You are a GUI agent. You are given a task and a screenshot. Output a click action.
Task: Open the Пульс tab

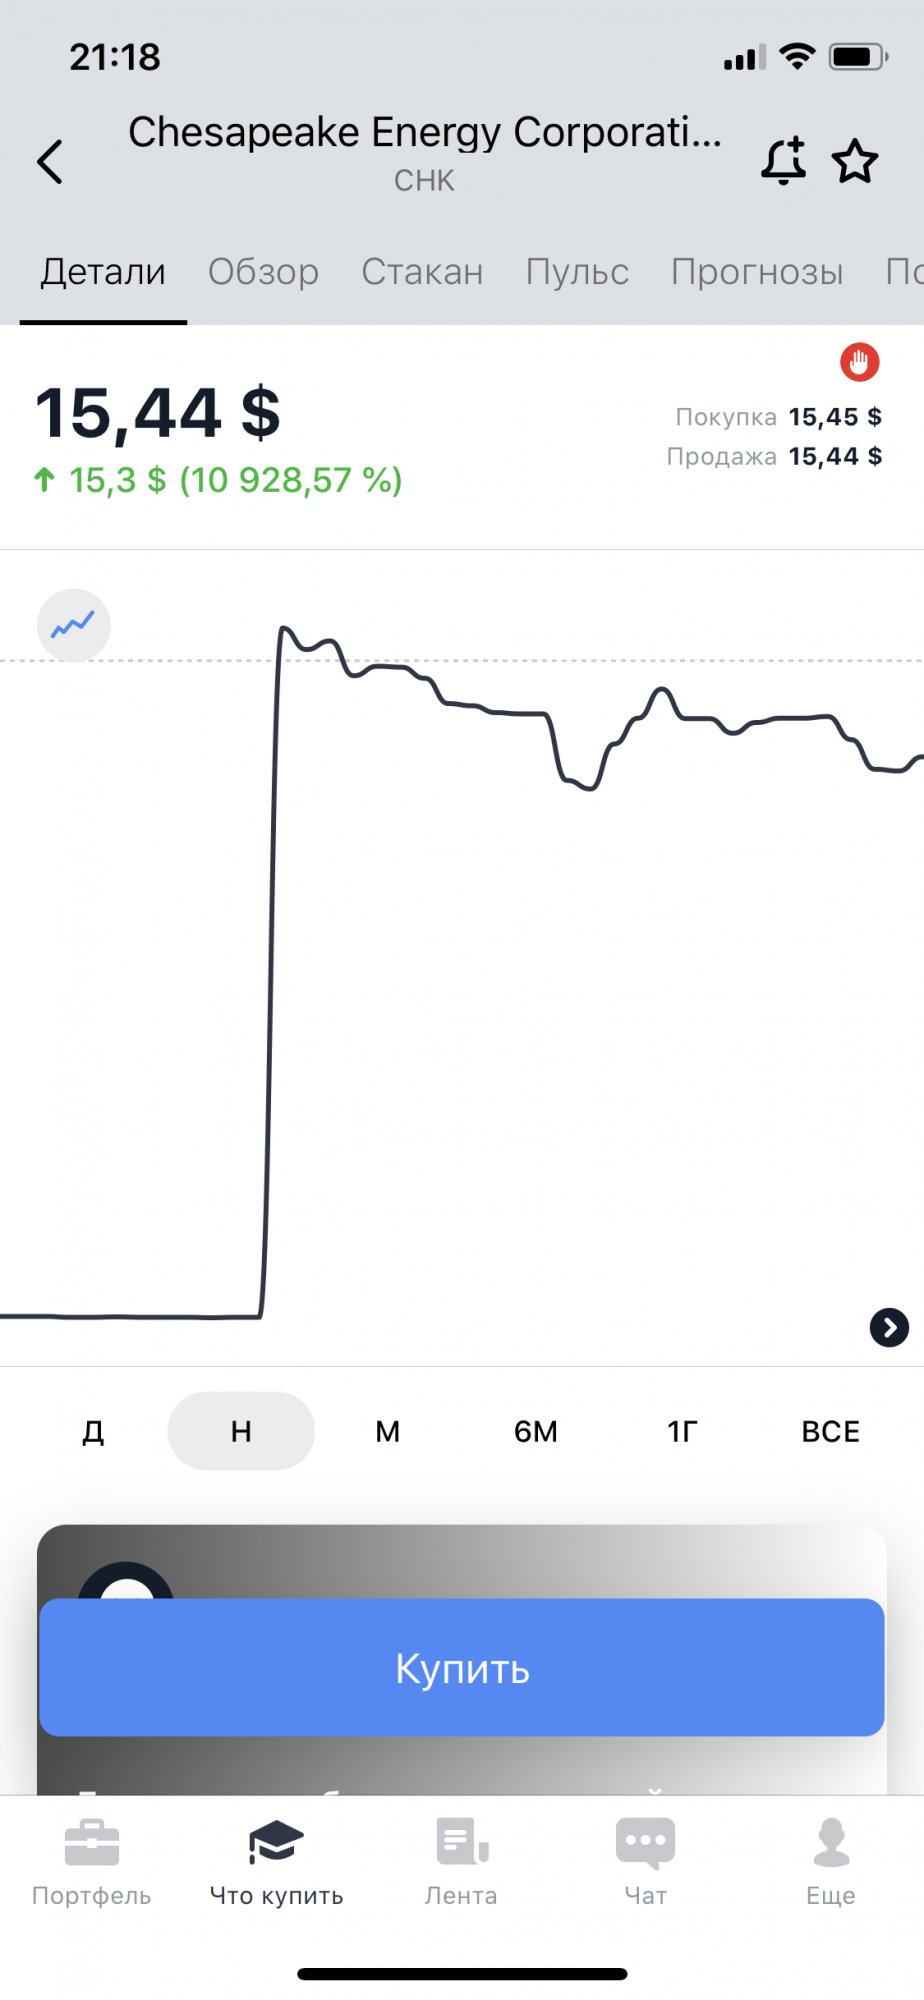point(577,272)
